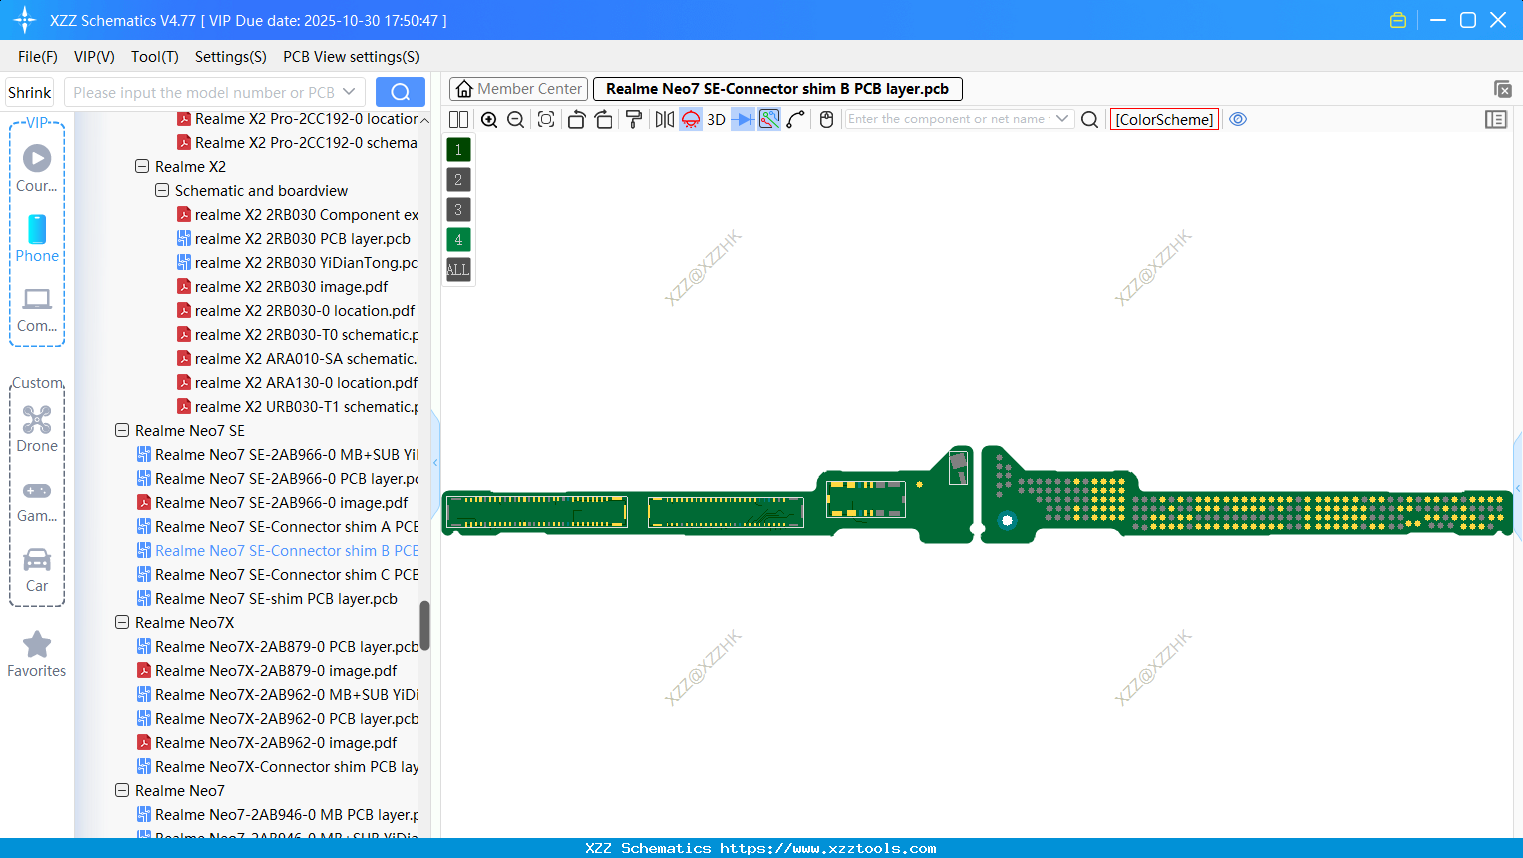Viewport: 1523px width, 858px height.
Task: Open the Member Center home tab
Action: point(518,89)
